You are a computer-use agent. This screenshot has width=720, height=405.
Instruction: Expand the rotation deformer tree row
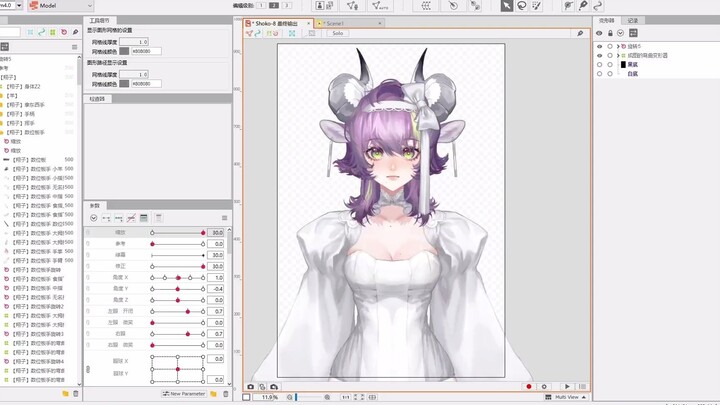[618, 46]
